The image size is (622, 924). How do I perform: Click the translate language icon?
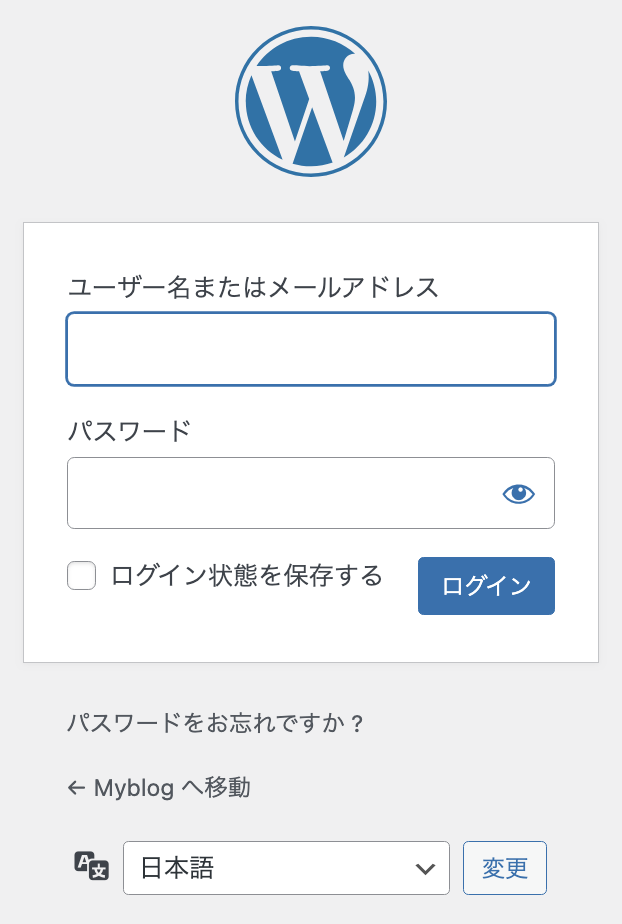(91, 866)
